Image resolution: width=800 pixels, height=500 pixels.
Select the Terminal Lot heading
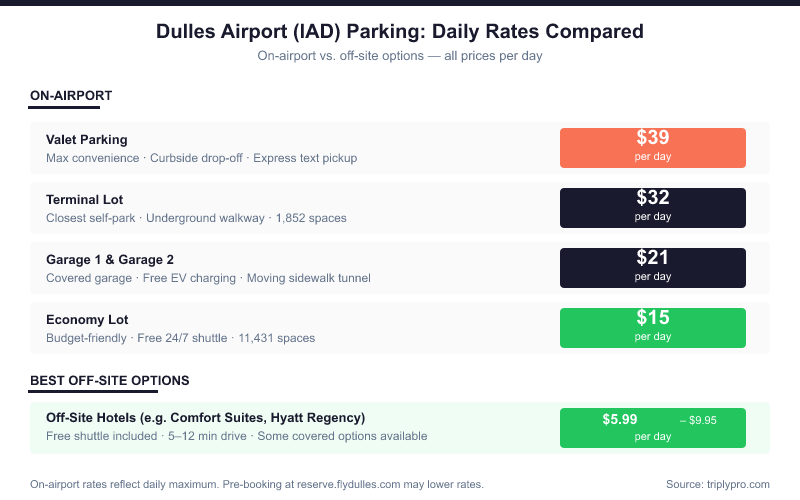85,200
